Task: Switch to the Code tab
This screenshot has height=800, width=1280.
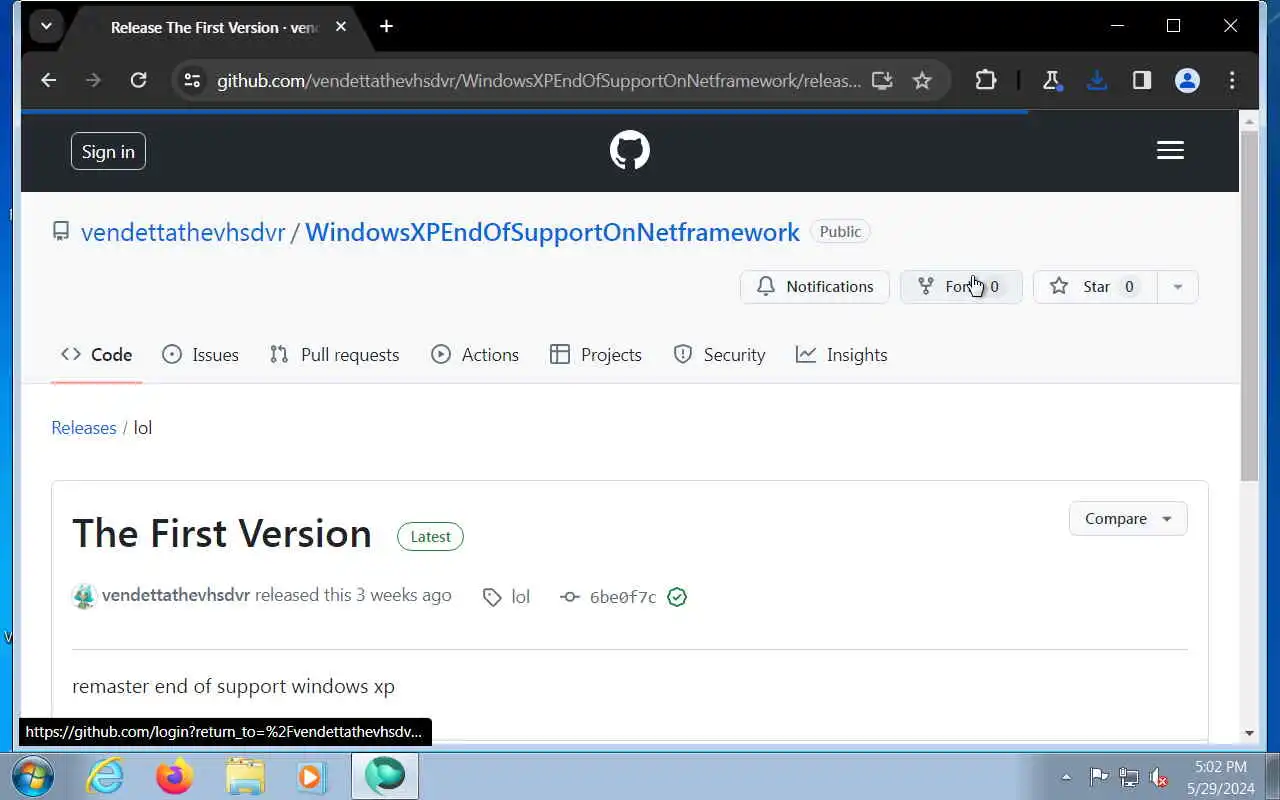Action: (97, 355)
